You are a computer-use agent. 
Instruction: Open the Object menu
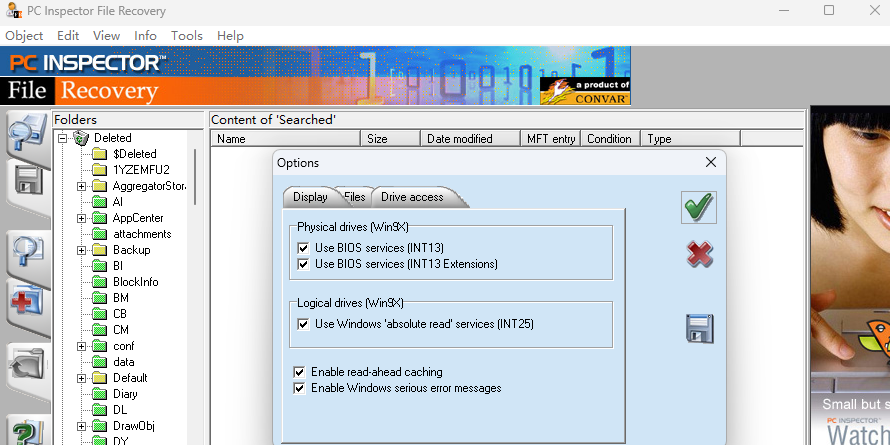click(x=24, y=36)
